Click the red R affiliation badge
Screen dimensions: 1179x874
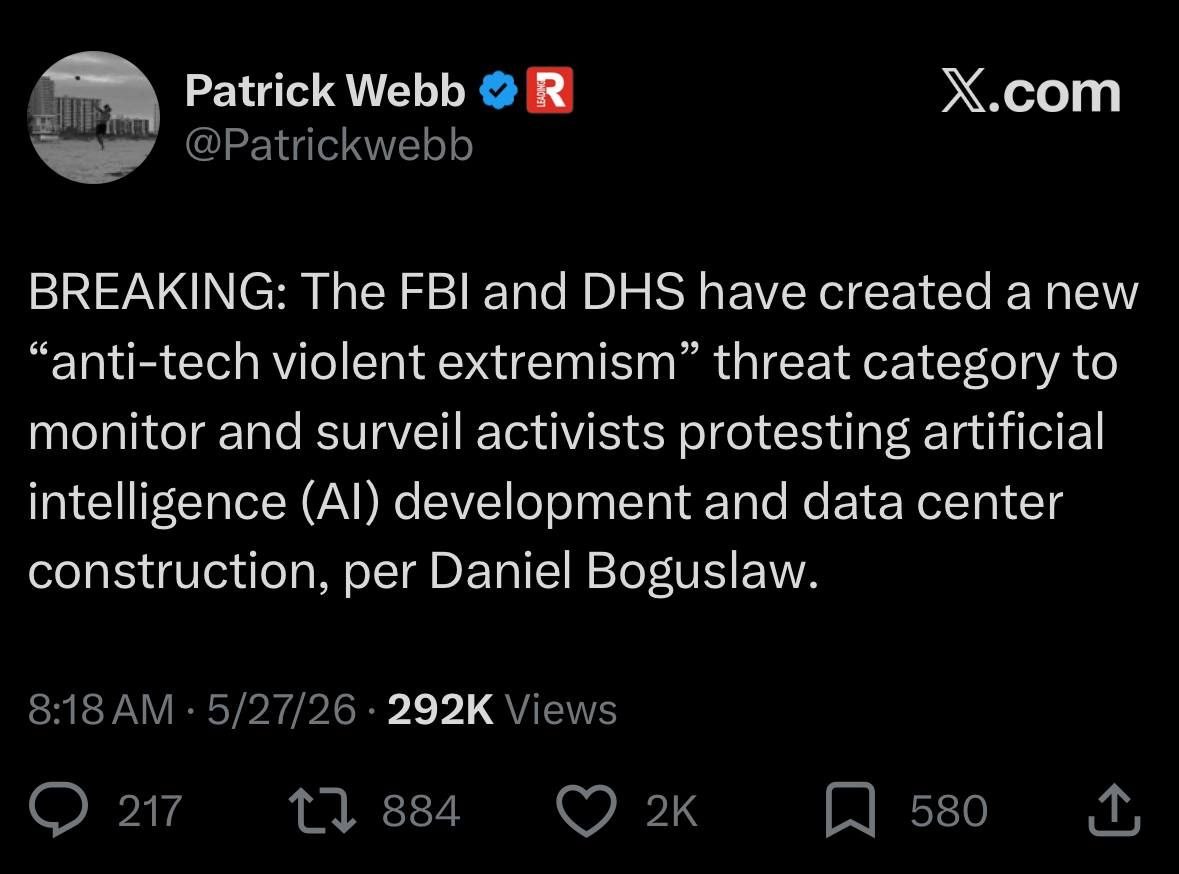[x=550, y=90]
